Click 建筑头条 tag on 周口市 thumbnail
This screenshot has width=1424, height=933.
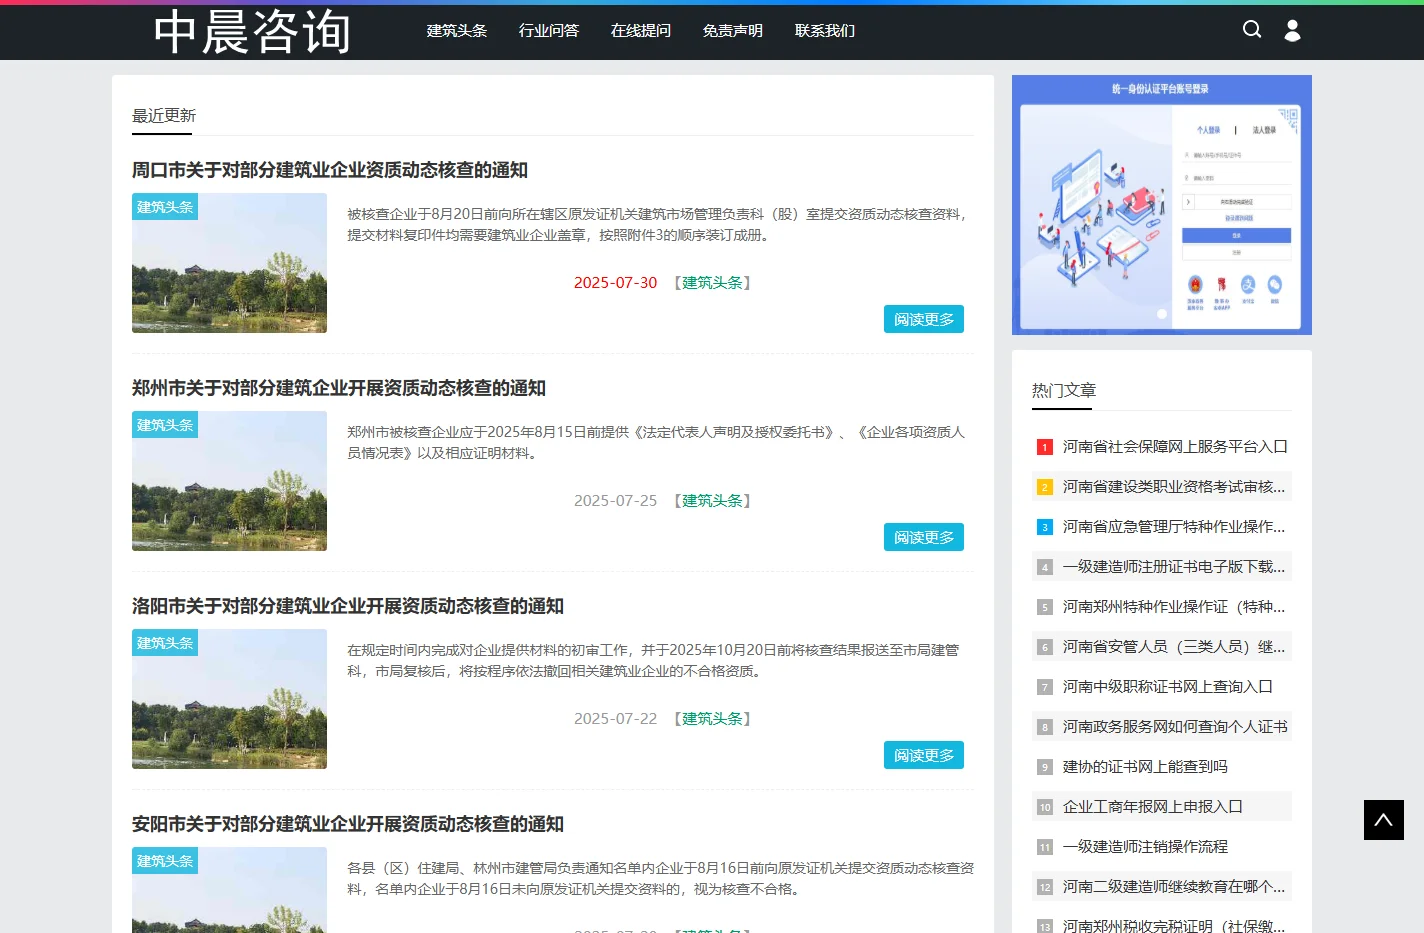pos(165,207)
